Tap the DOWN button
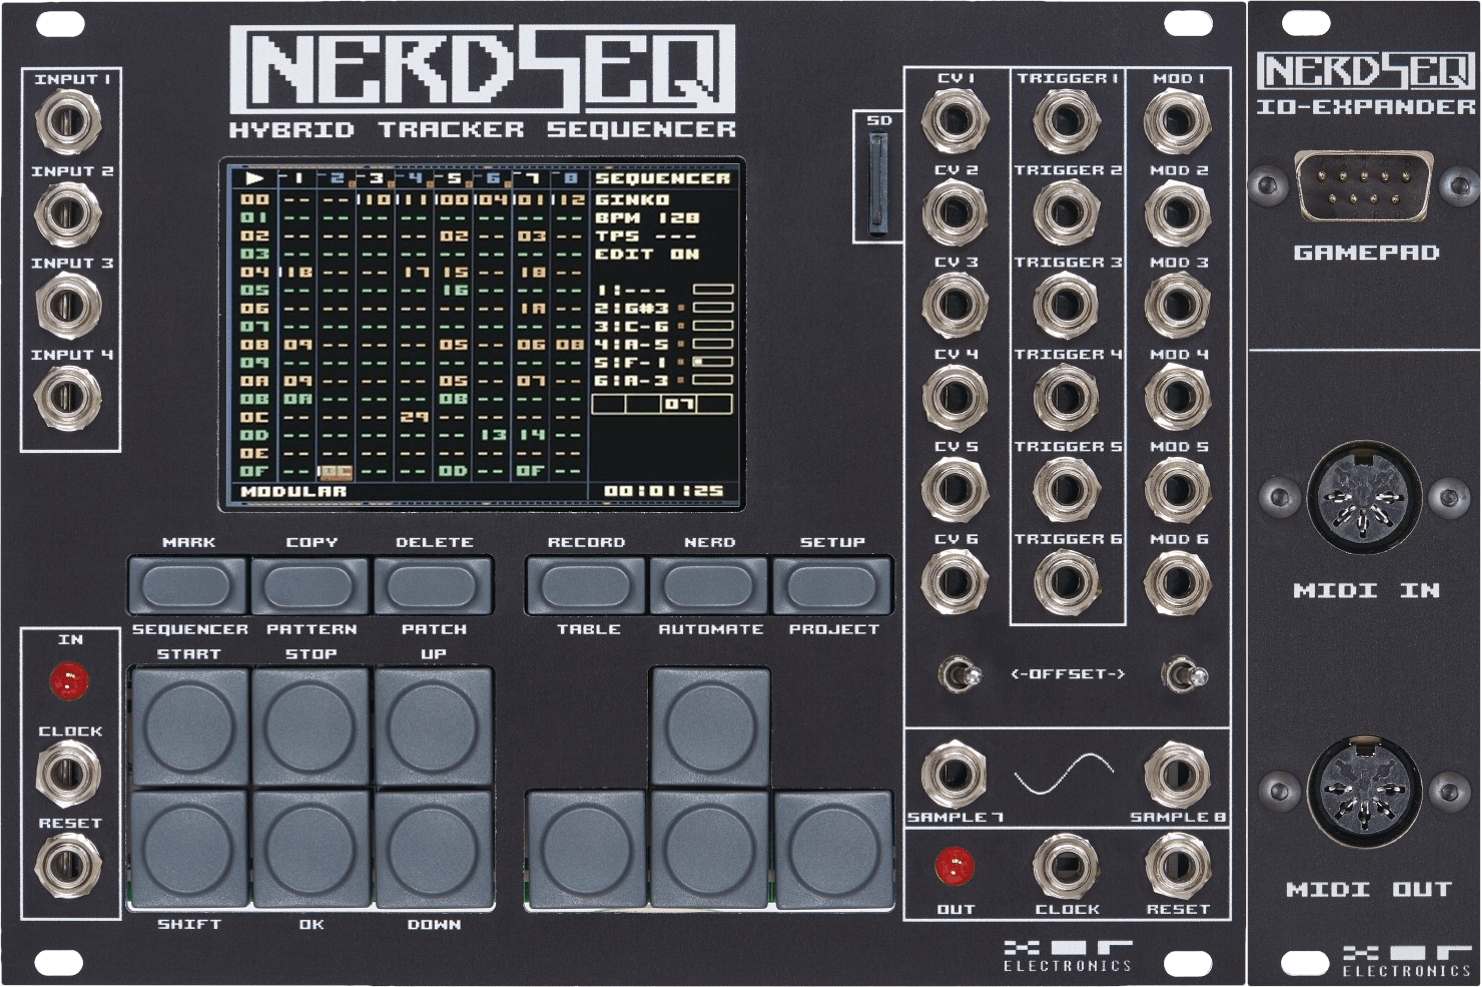The width and height of the screenshot is (1482, 987). pos(434,849)
